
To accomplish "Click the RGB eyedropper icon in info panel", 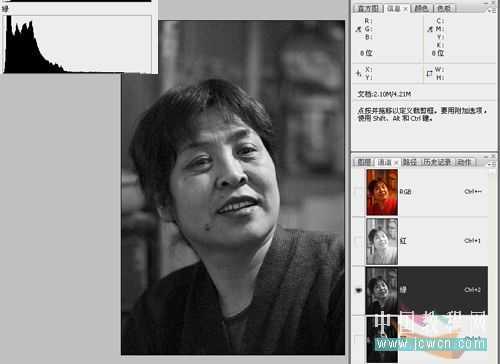I will click(x=358, y=29).
